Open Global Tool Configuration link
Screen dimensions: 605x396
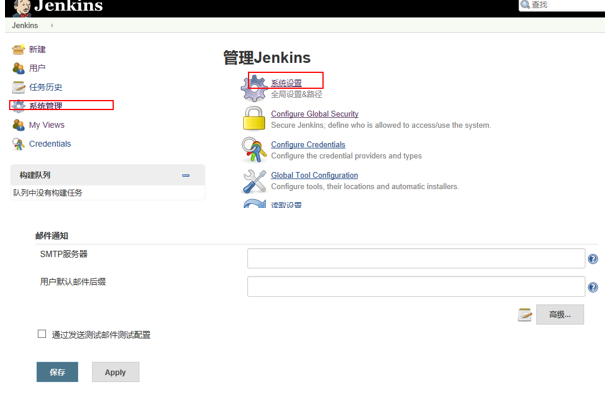(x=314, y=175)
